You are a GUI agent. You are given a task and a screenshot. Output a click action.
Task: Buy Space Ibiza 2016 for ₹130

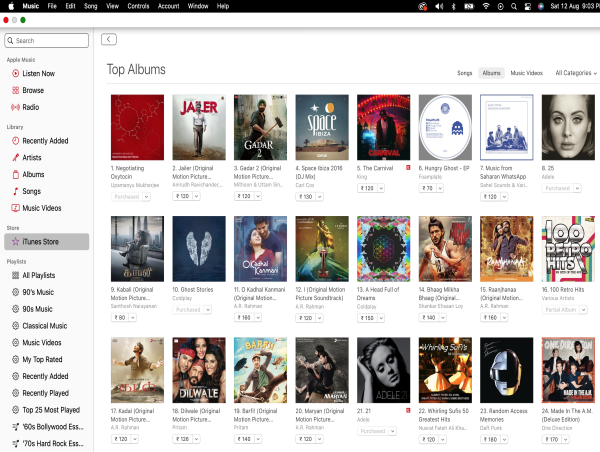pos(306,197)
